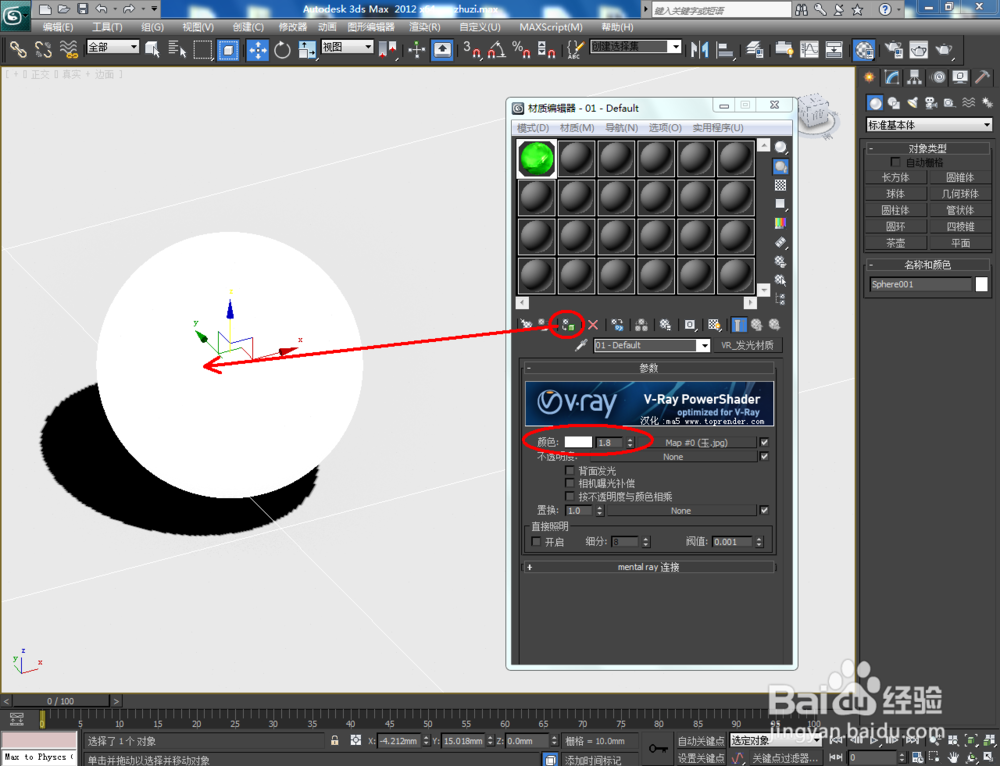Image resolution: width=1000 pixels, height=766 pixels.
Task: Open the Curve Editor from toolbar
Action: 809,49
